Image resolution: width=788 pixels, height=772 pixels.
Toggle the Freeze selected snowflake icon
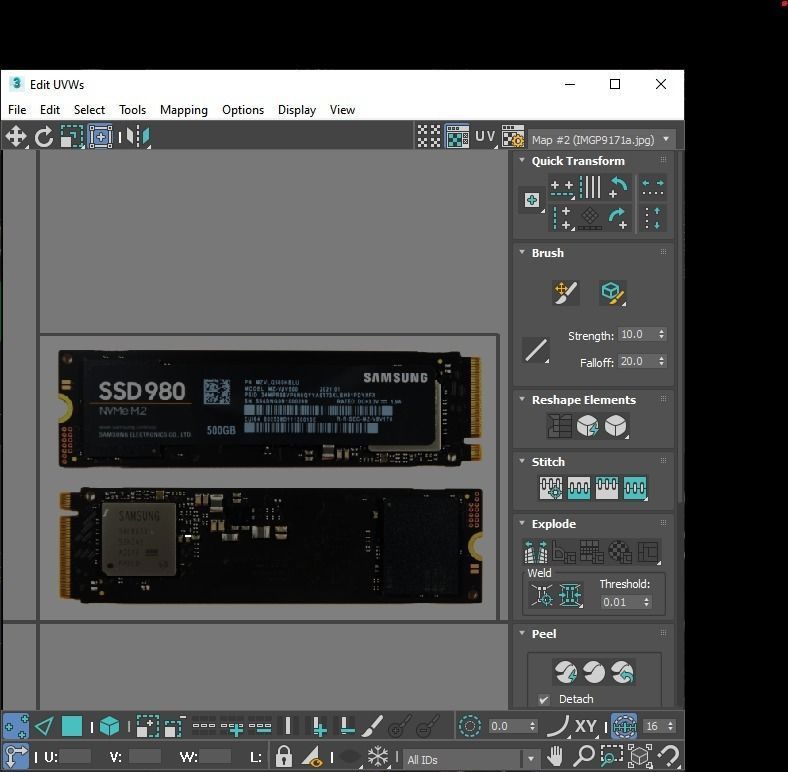click(x=378, y=755)
